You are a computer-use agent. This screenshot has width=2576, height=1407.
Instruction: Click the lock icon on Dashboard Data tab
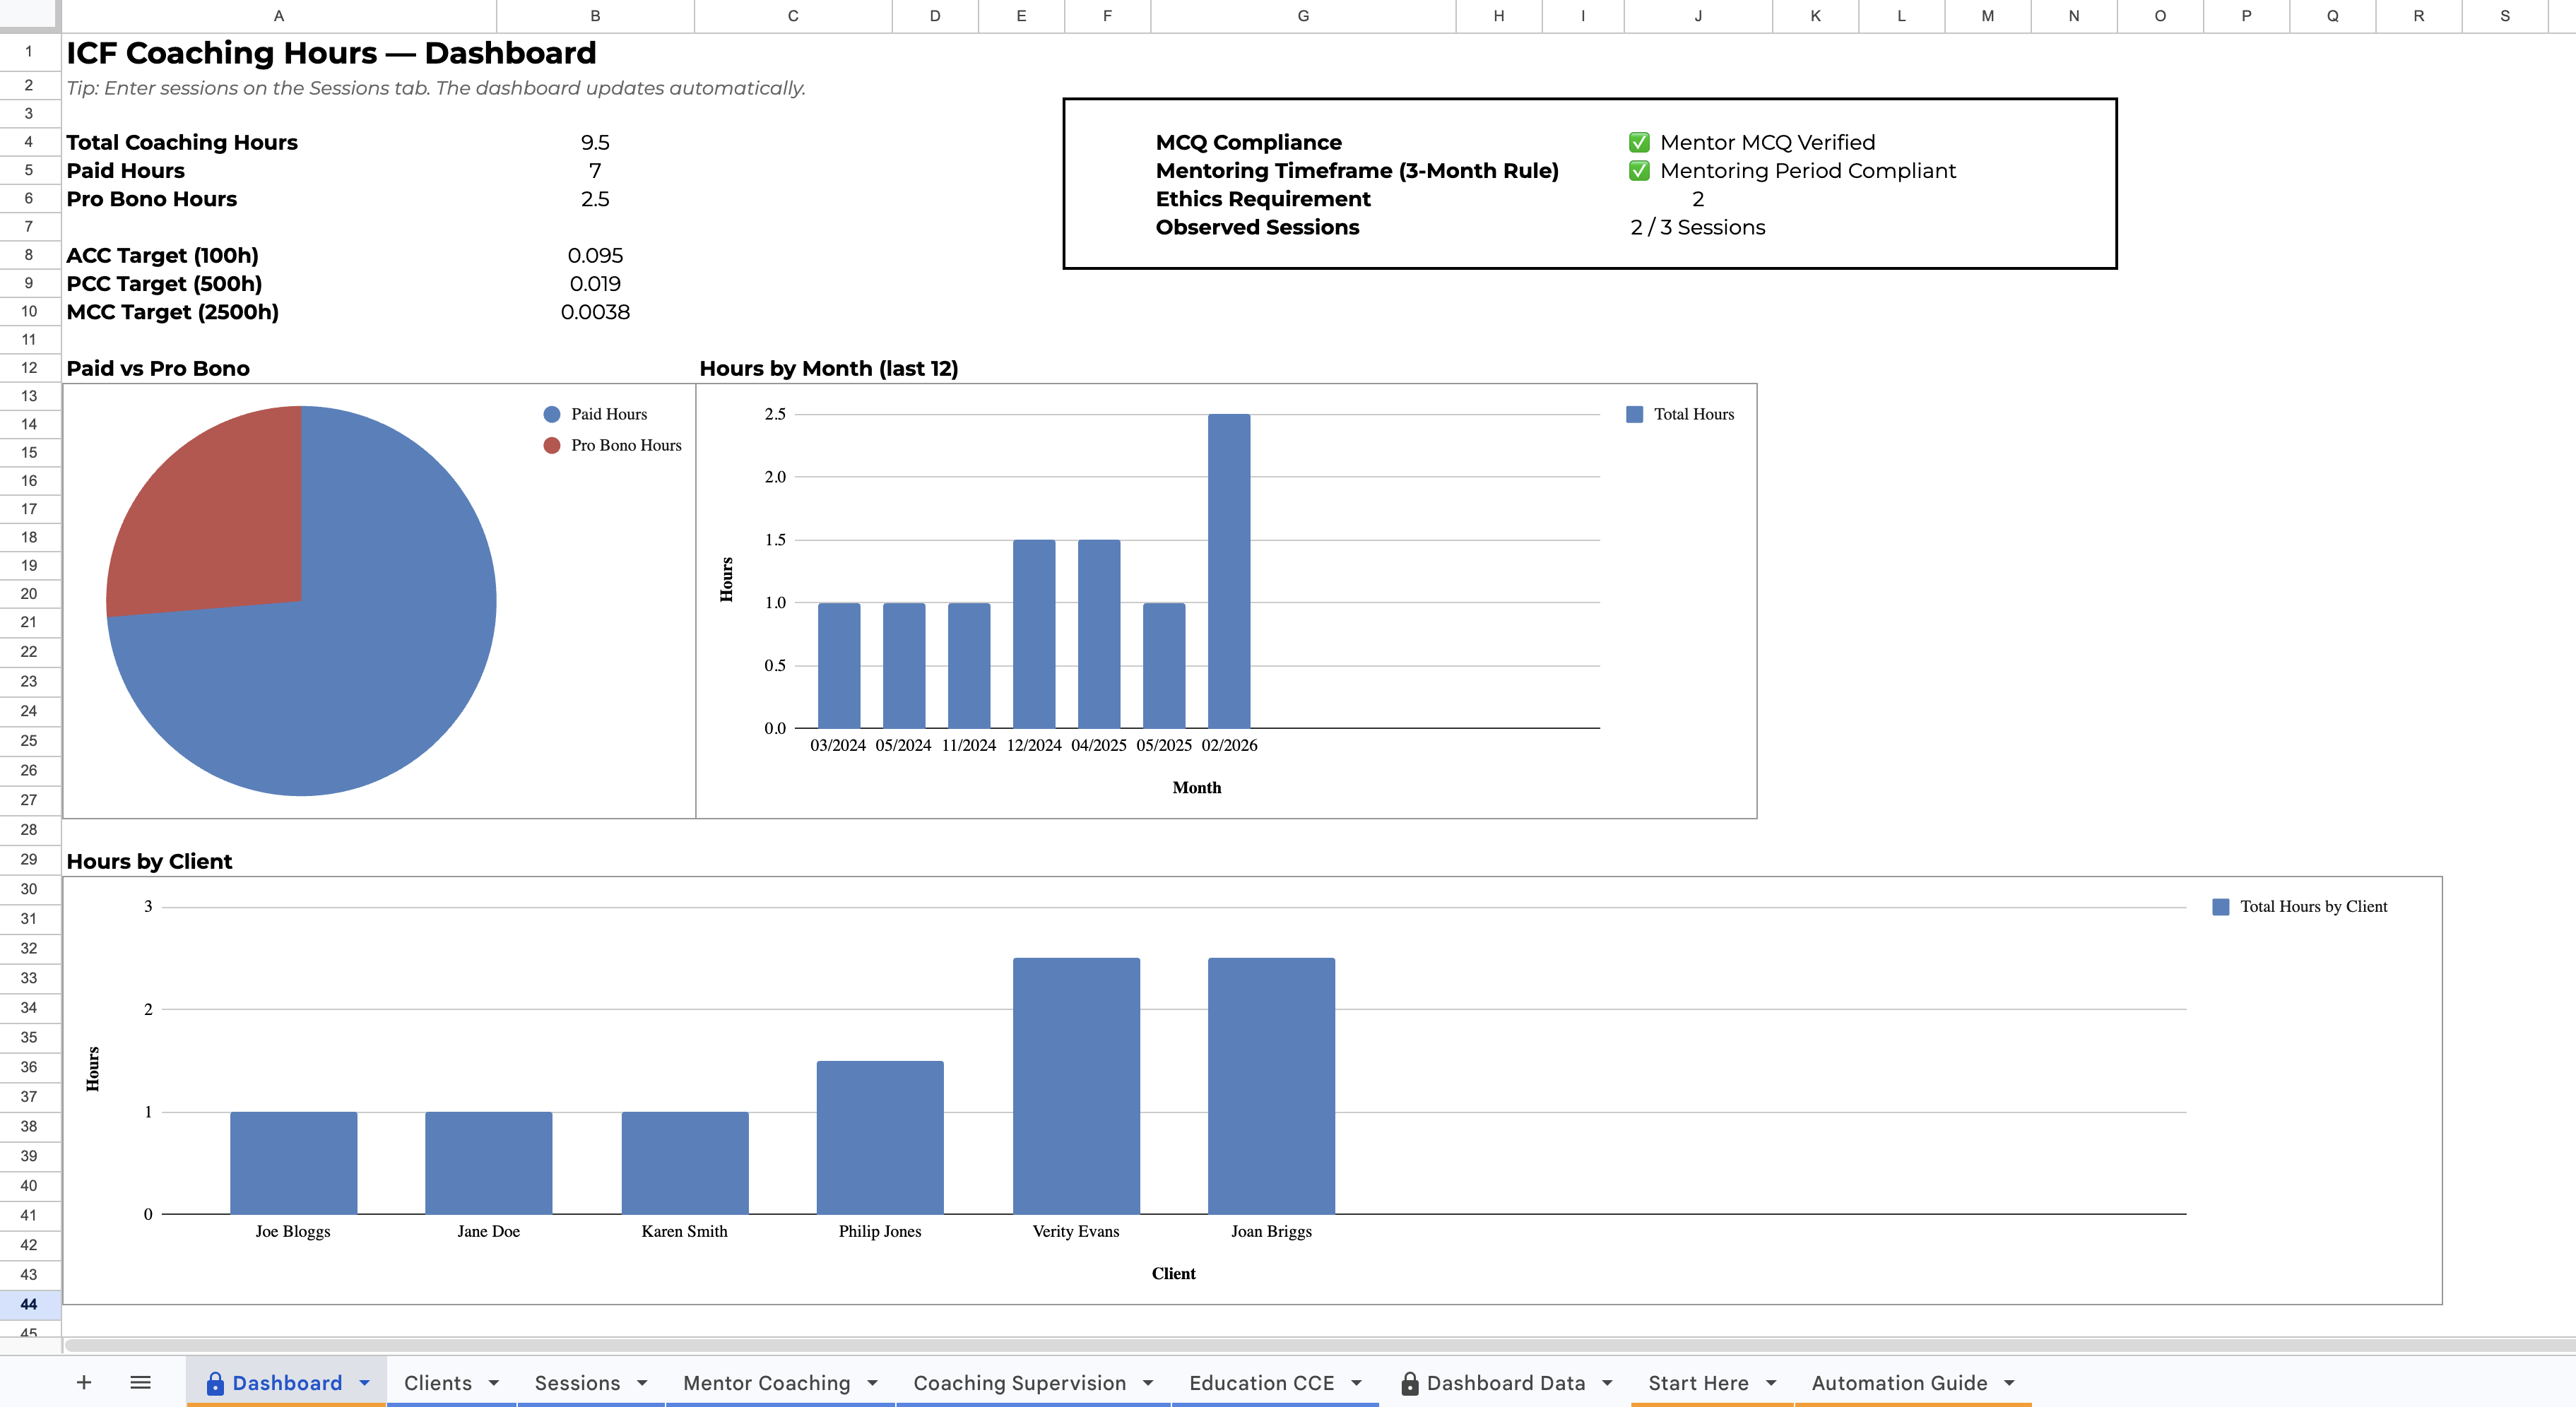click(x=1410, y=1383)
